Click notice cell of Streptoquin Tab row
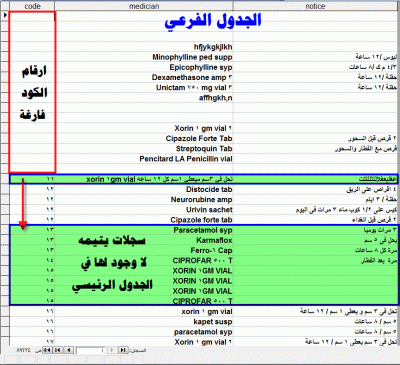This screenshot has width=400, height=365. (x=315, y=148)
